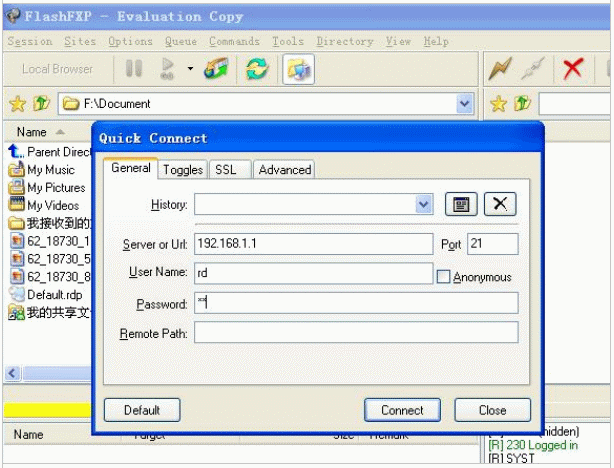614x468 pixels.
Task: Click the Disconnect plug icon
Action: (x=534, y=69)
